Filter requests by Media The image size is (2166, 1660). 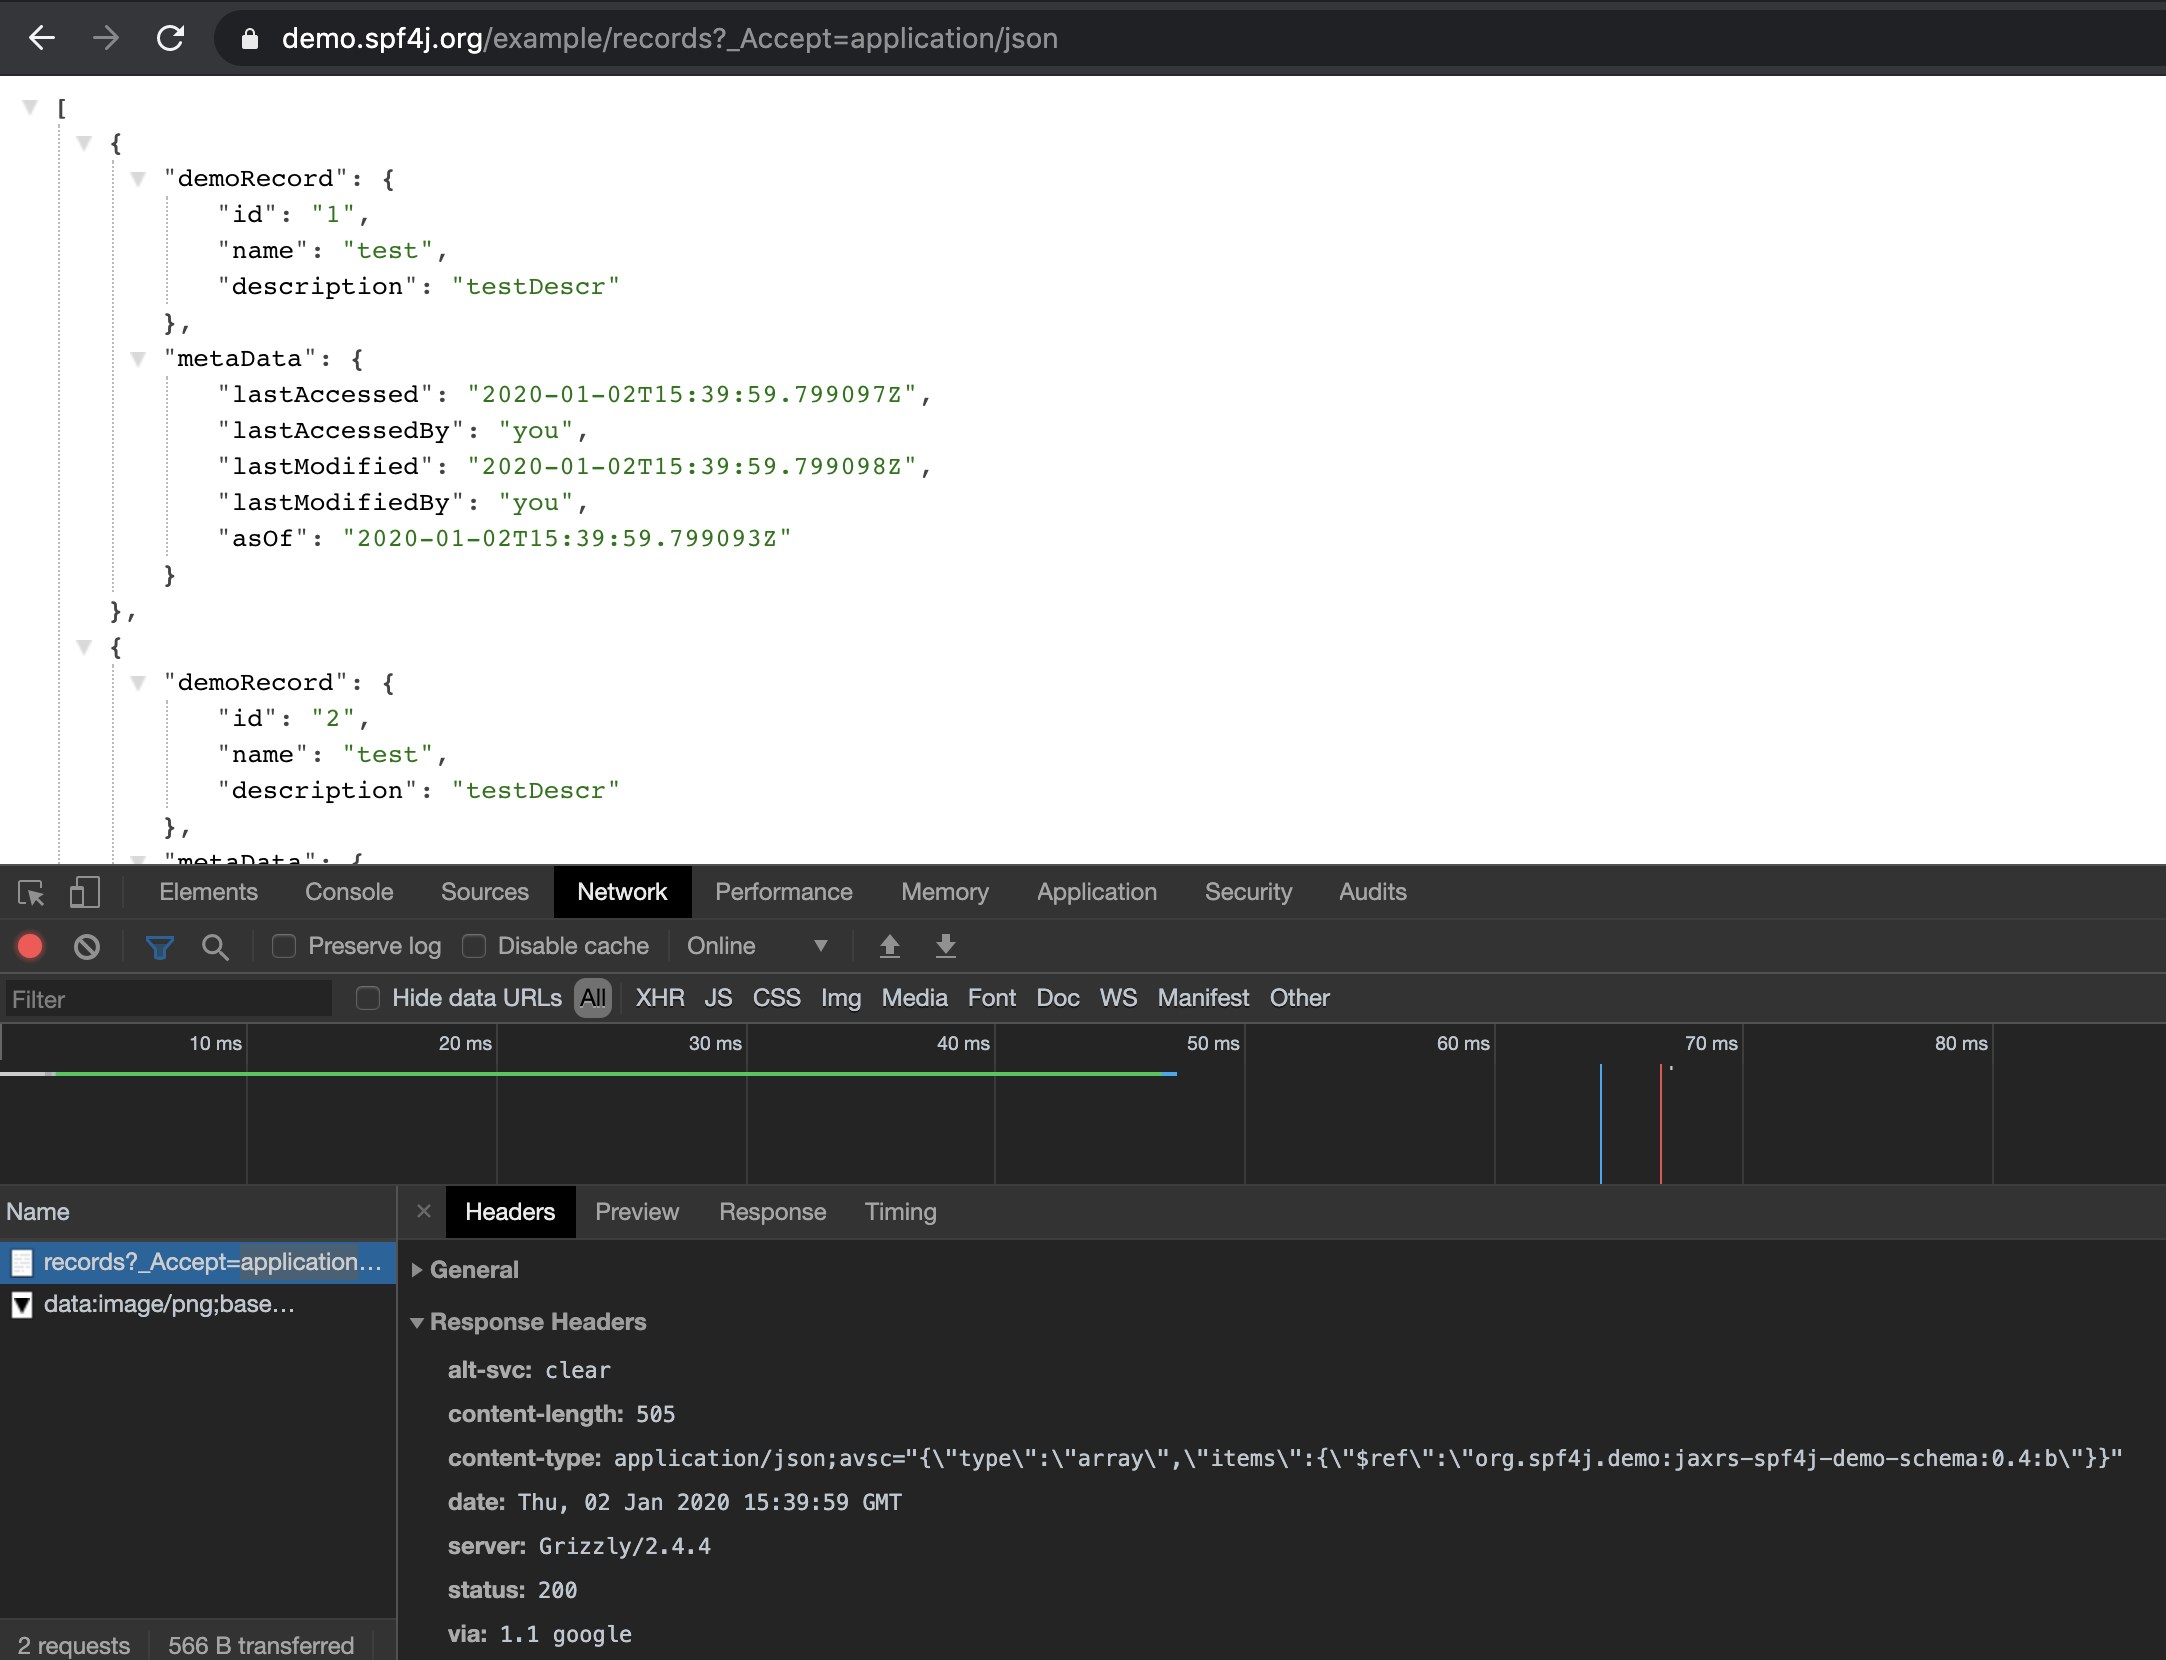[x=914, y=998]
